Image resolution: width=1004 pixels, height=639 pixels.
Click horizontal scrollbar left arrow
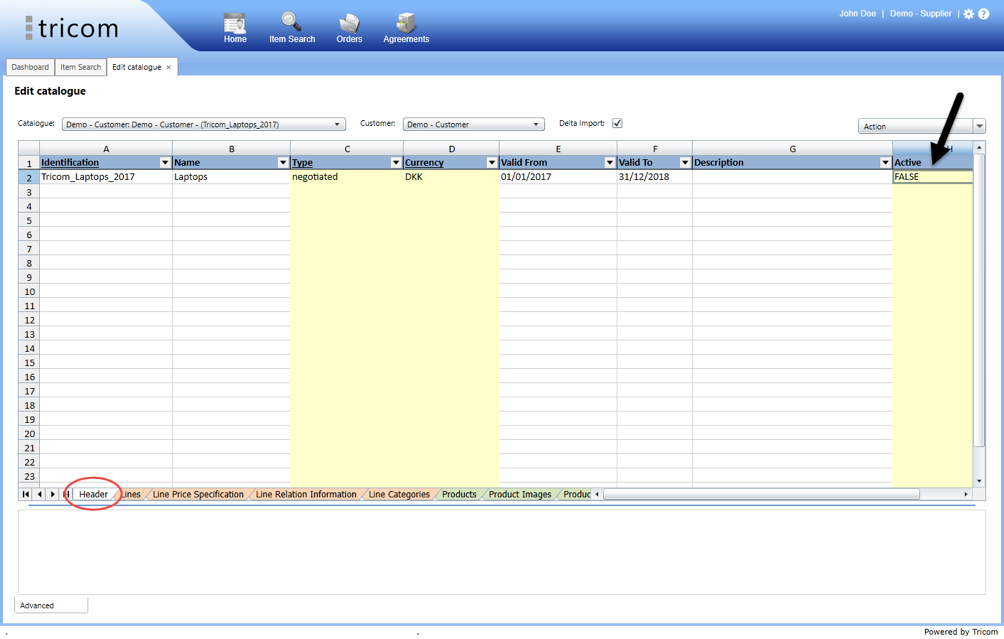597,494
